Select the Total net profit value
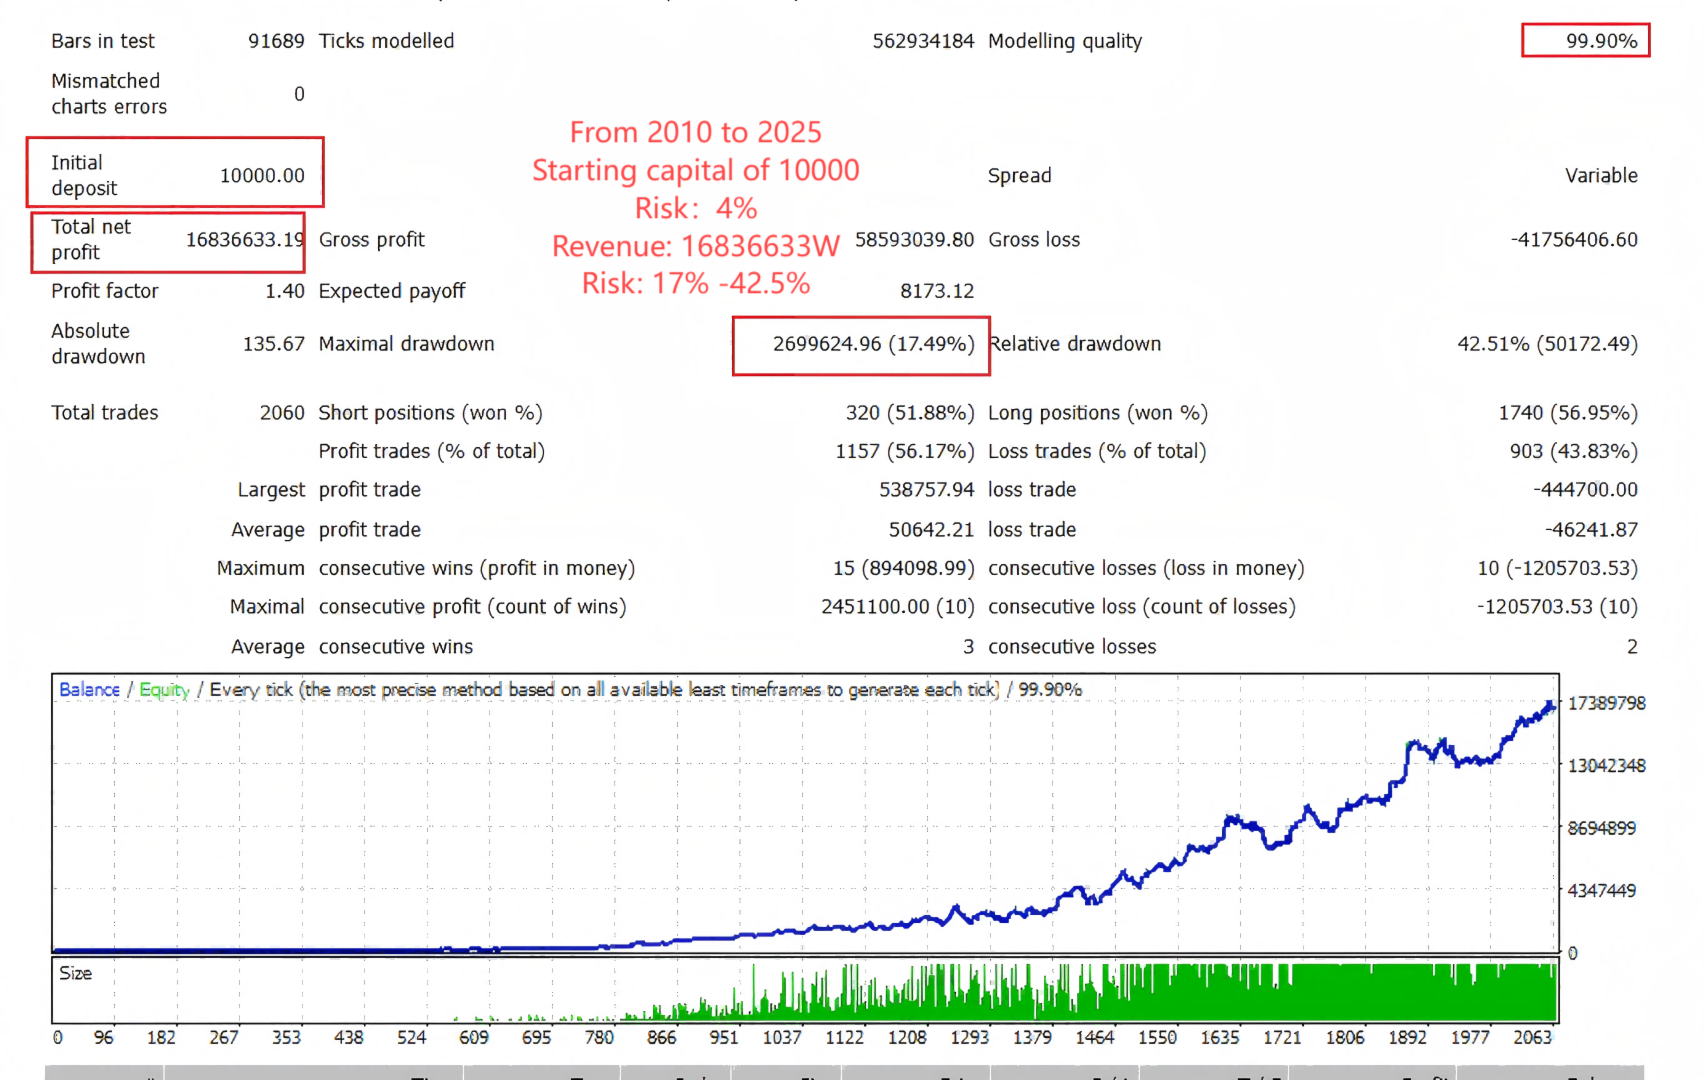 point(244,240)
